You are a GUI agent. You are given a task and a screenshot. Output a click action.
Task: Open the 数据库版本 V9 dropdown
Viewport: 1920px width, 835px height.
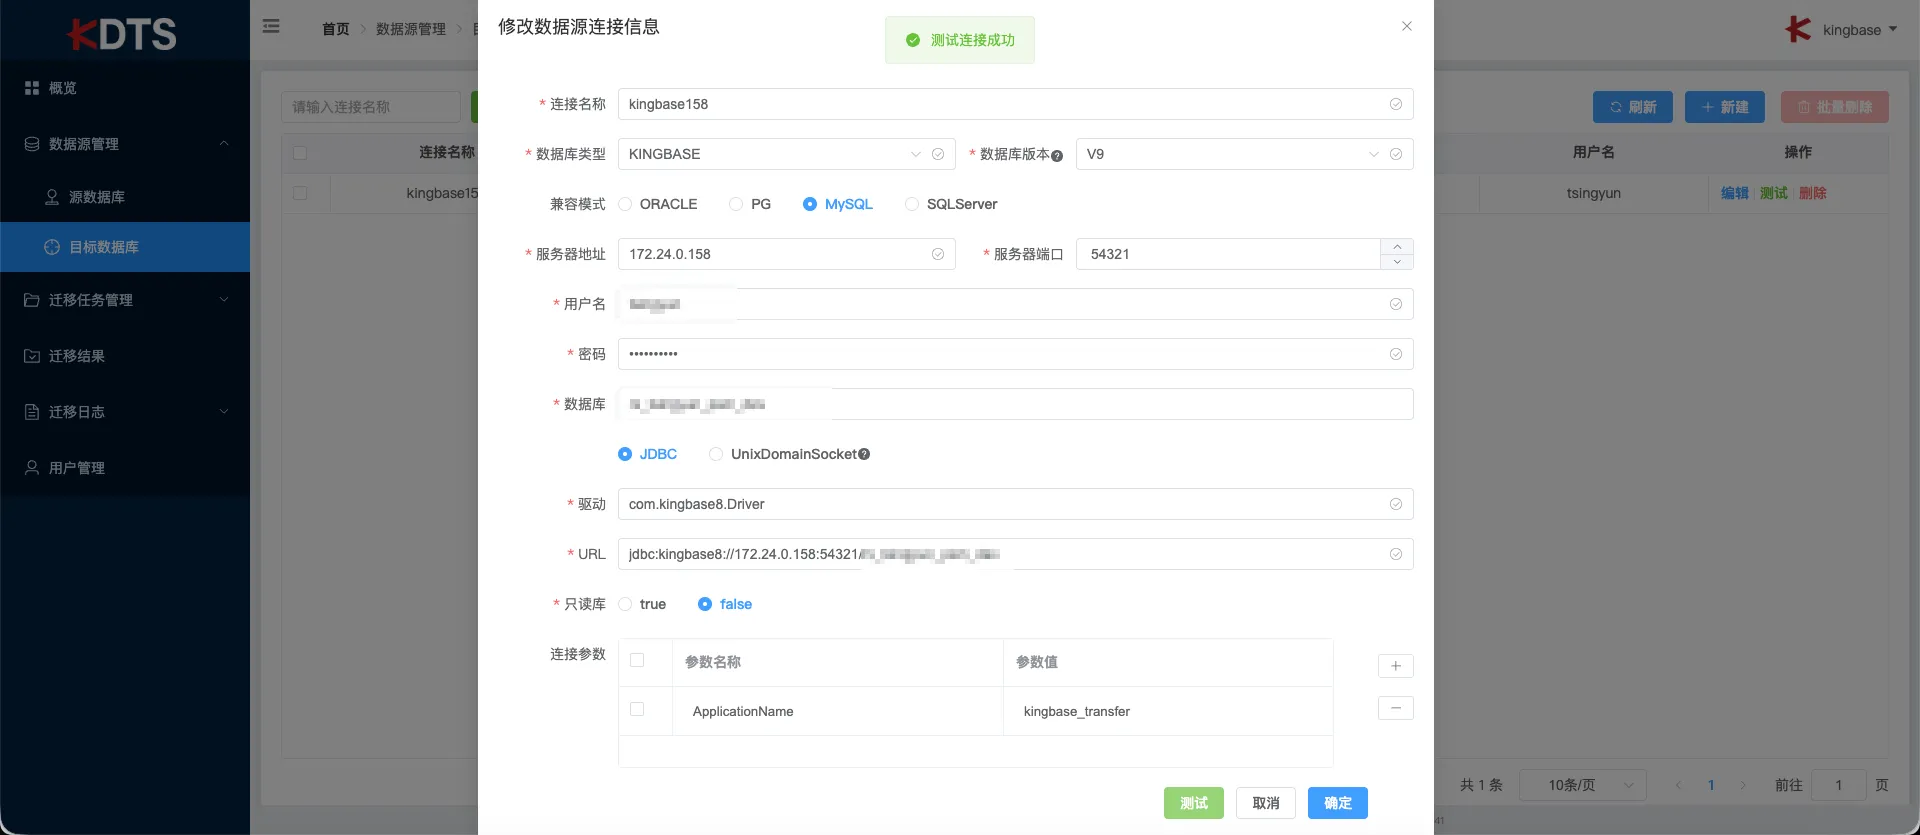(x=1244, y=154)
